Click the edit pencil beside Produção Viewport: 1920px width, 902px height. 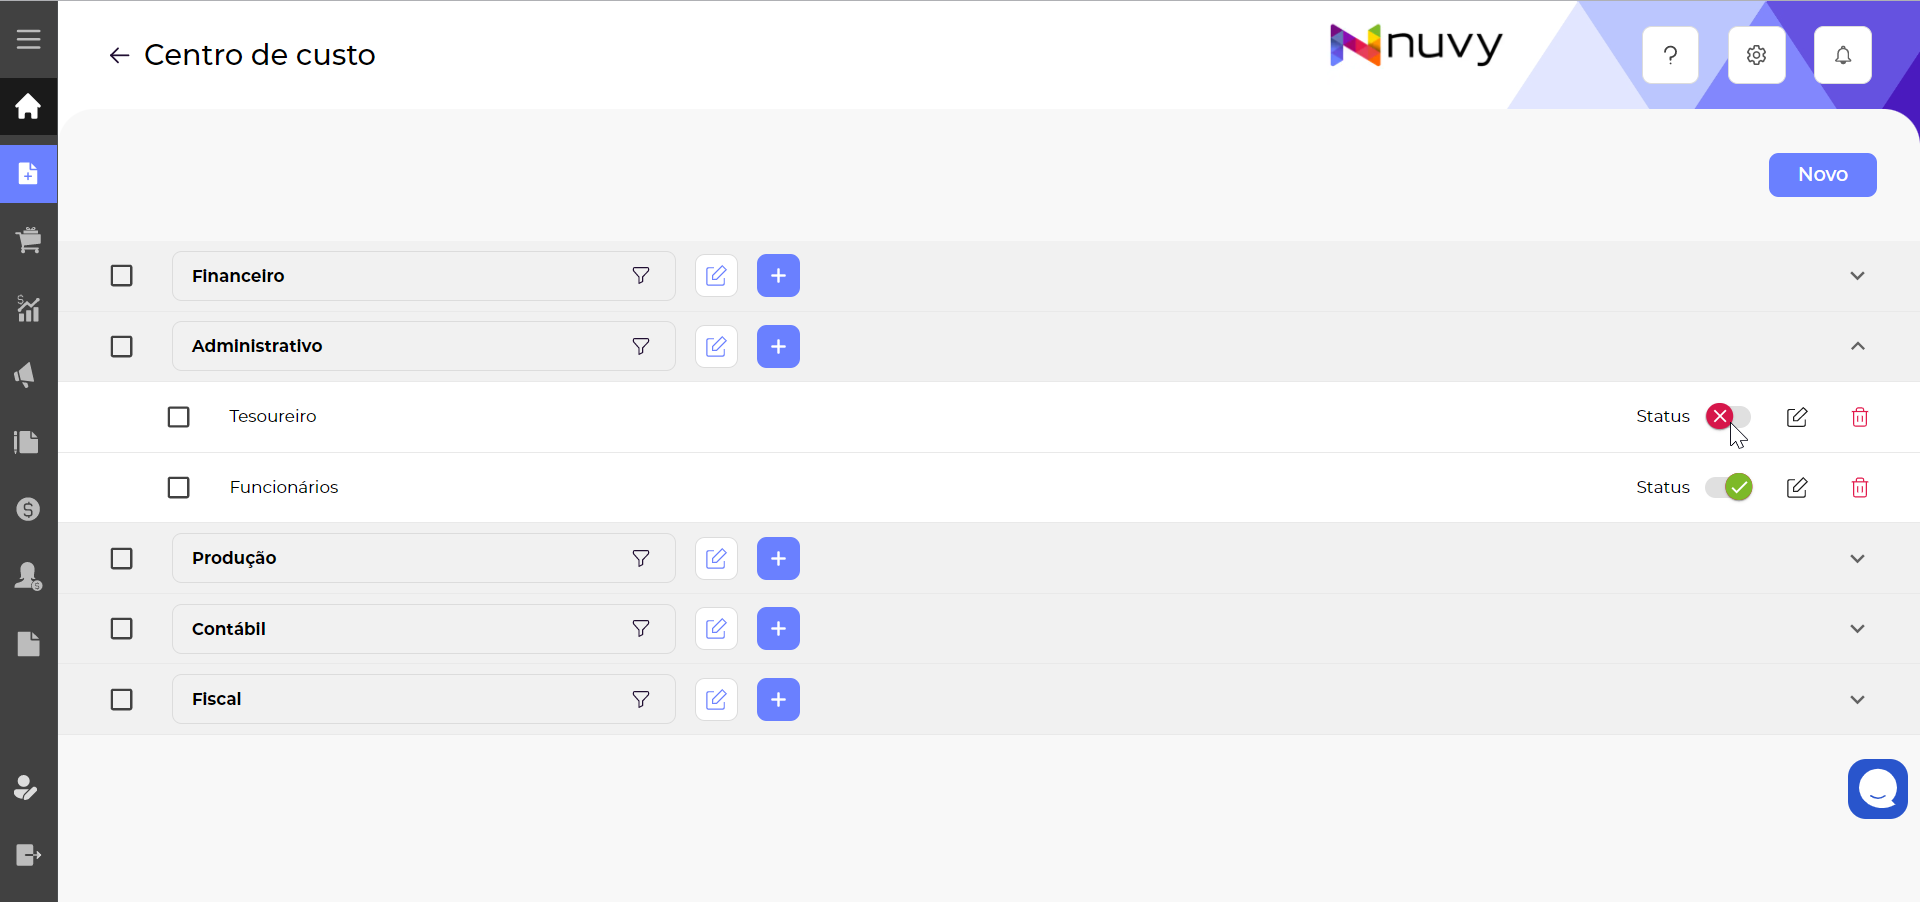(x=716, y=558)
